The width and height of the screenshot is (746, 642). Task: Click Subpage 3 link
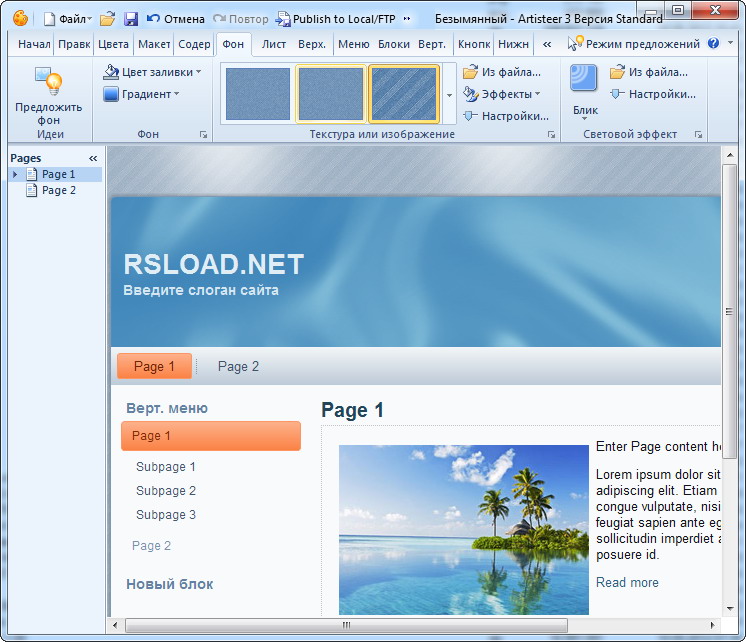(166, 514)
